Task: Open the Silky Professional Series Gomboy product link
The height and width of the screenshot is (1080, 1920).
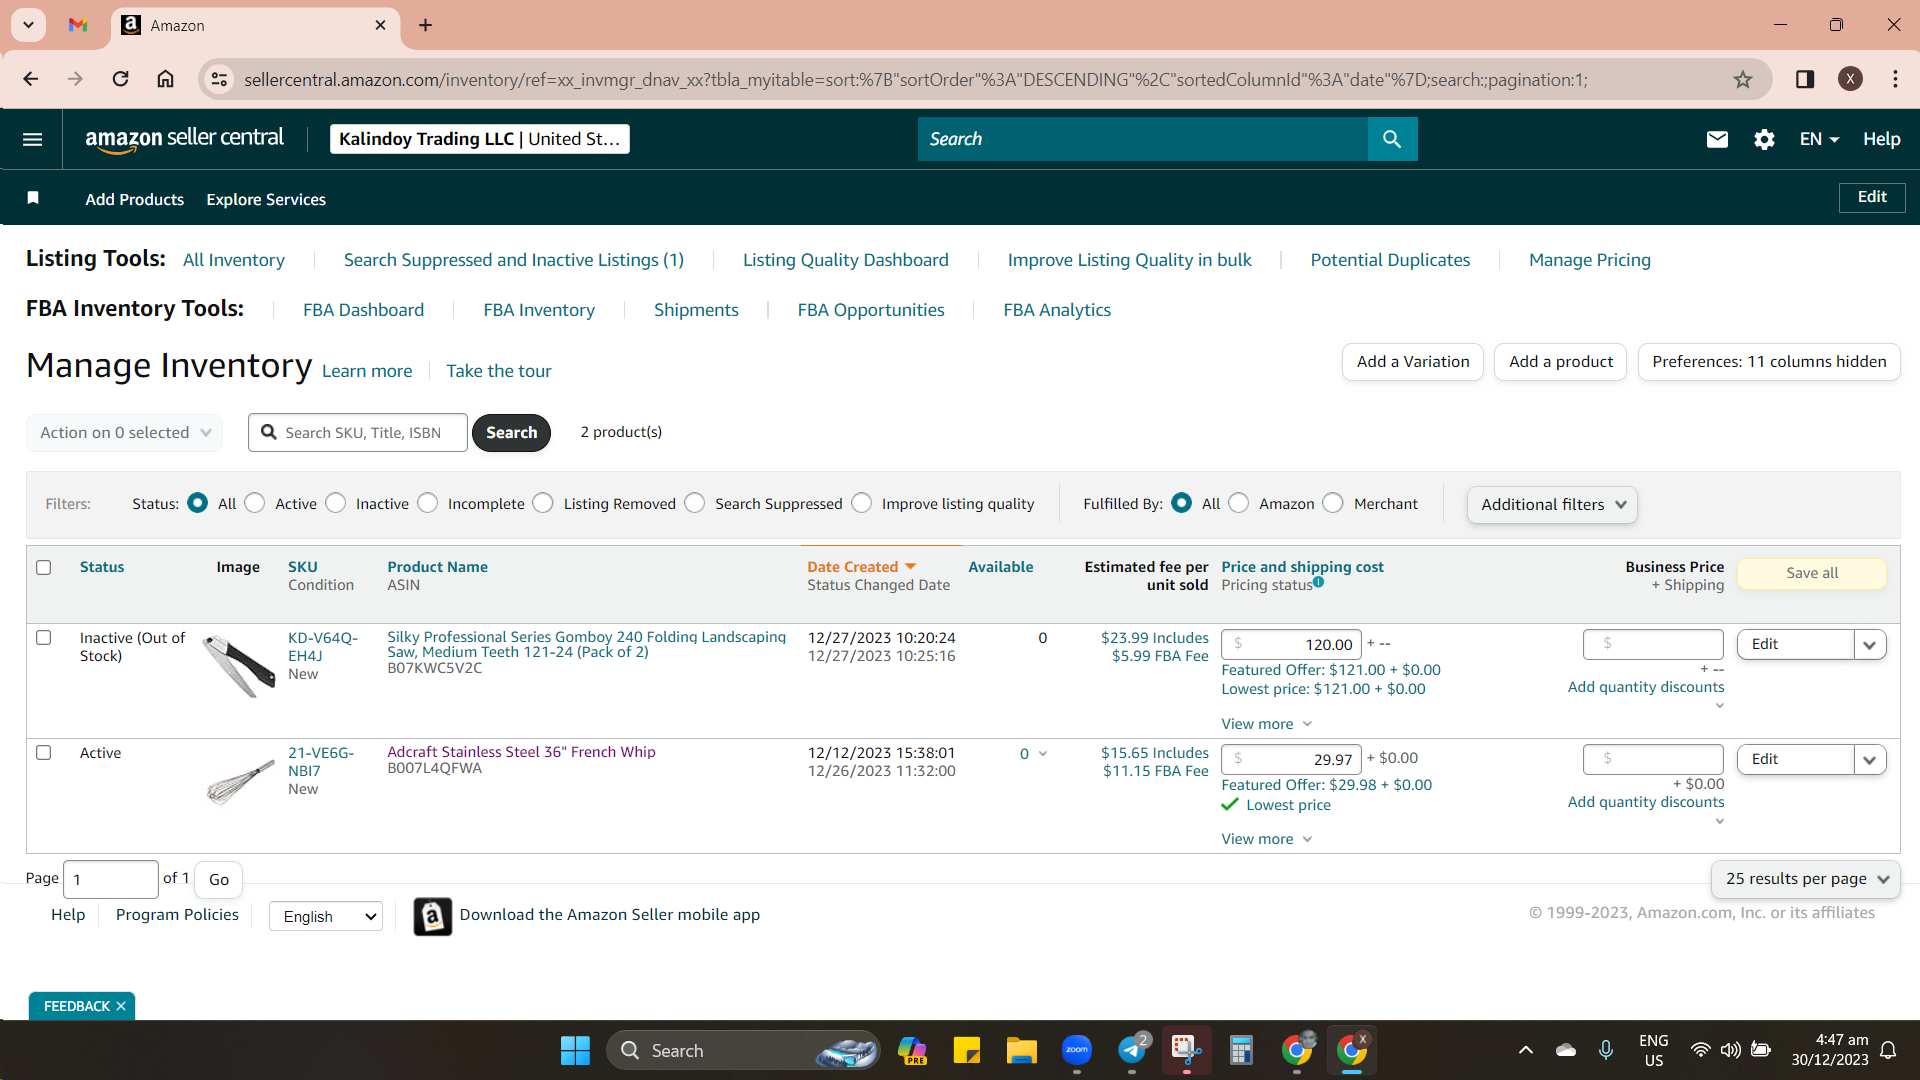Action: (x=586, y=644)
